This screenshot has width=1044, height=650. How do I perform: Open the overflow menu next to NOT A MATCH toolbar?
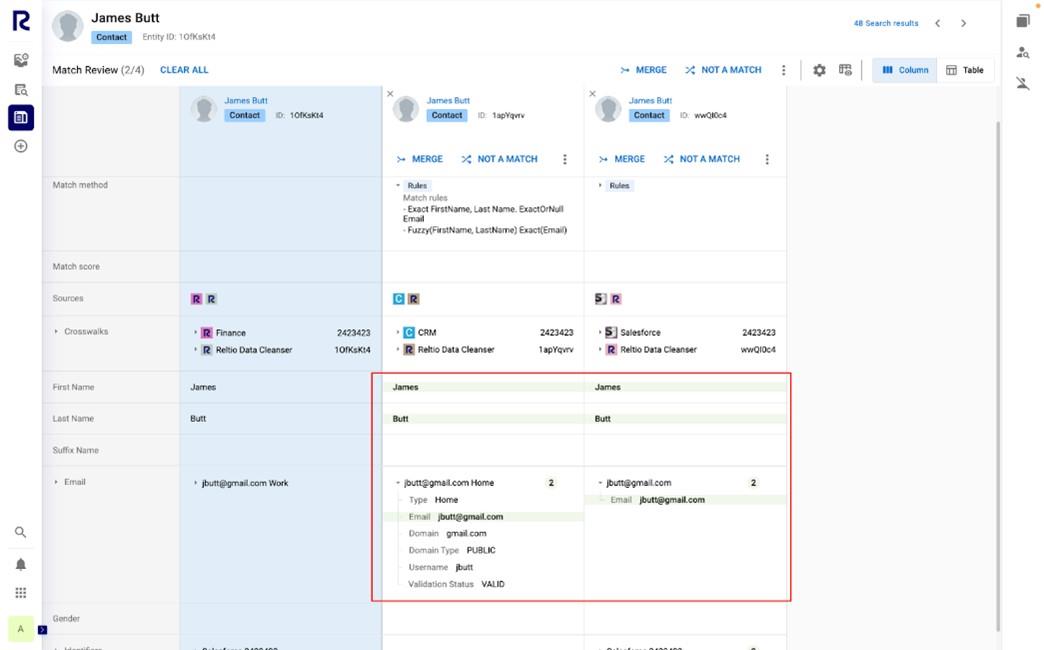point(786,69)
